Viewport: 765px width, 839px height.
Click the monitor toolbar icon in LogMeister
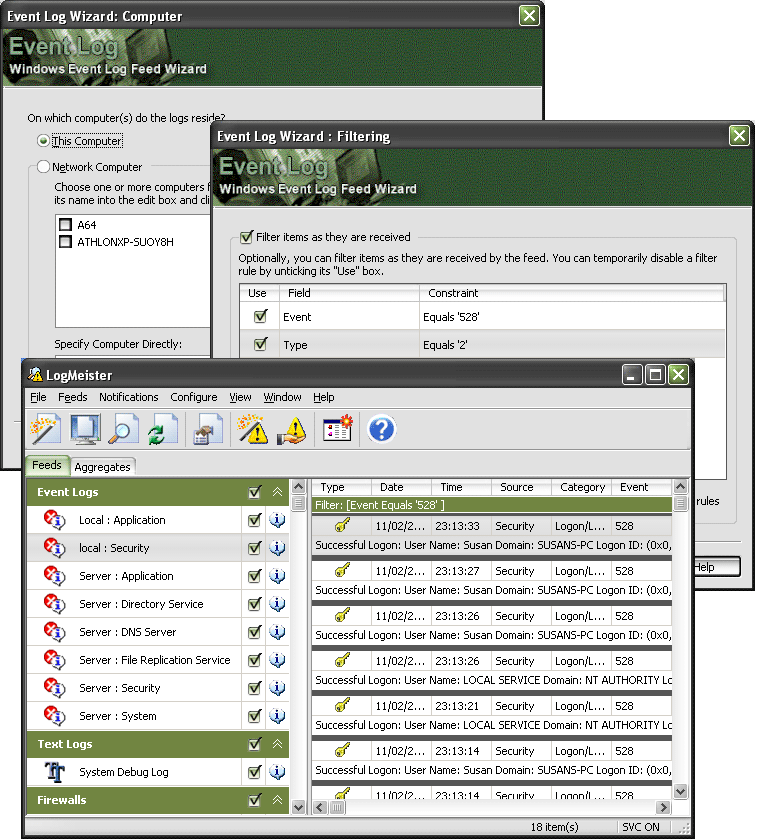pos(85,429)
